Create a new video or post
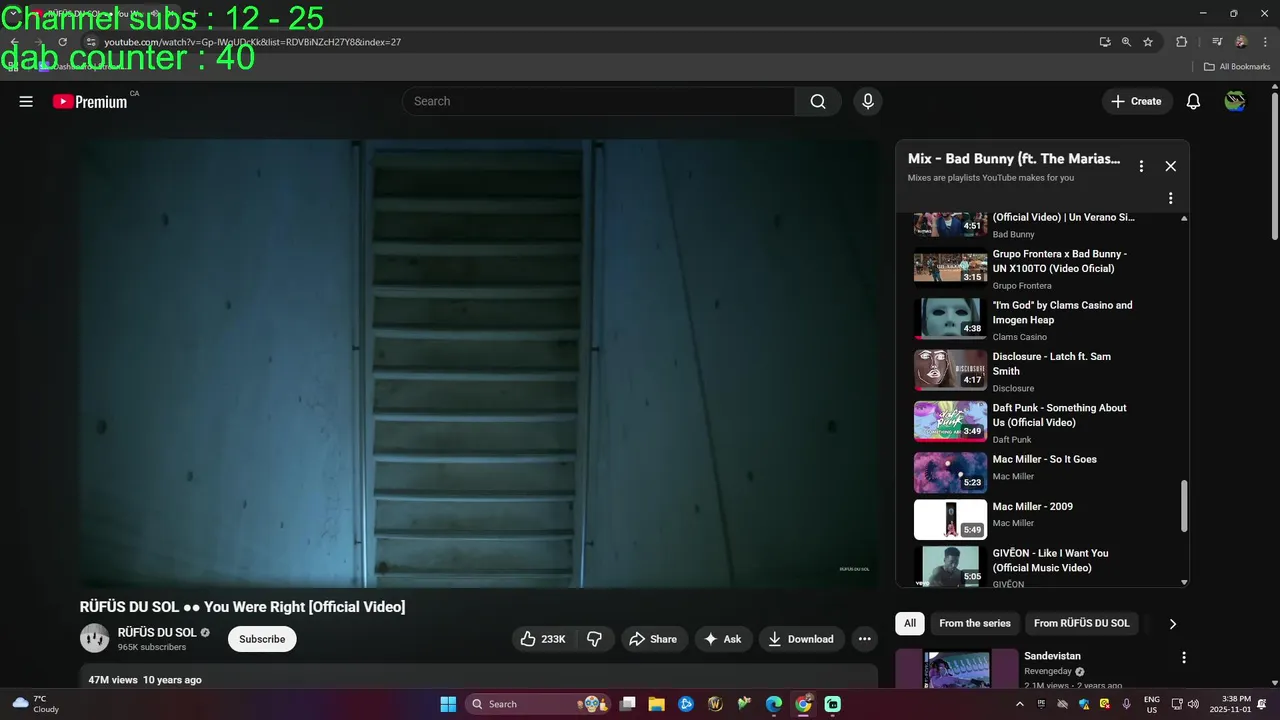The width and height of the screenshot is (1280, 720). tap(1136, 101)
